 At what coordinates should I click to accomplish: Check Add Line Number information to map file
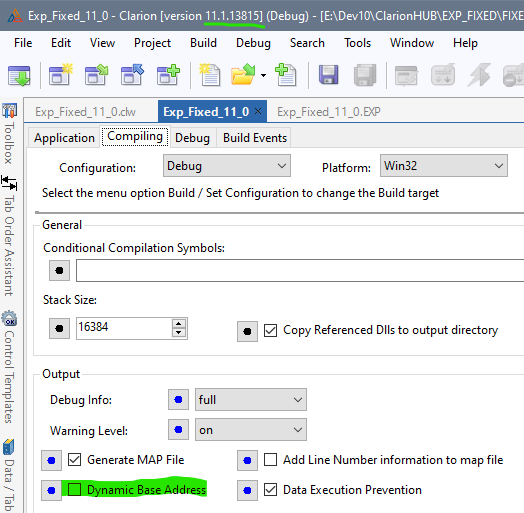click(x=270, y=460)
